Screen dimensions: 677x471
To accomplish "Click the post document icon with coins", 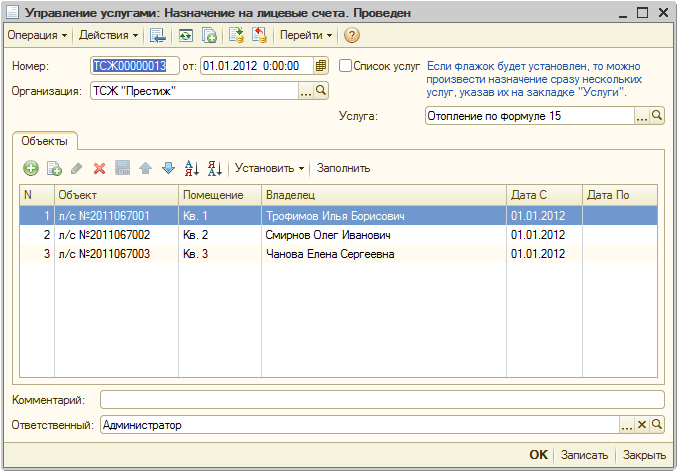I will [236, 35].
